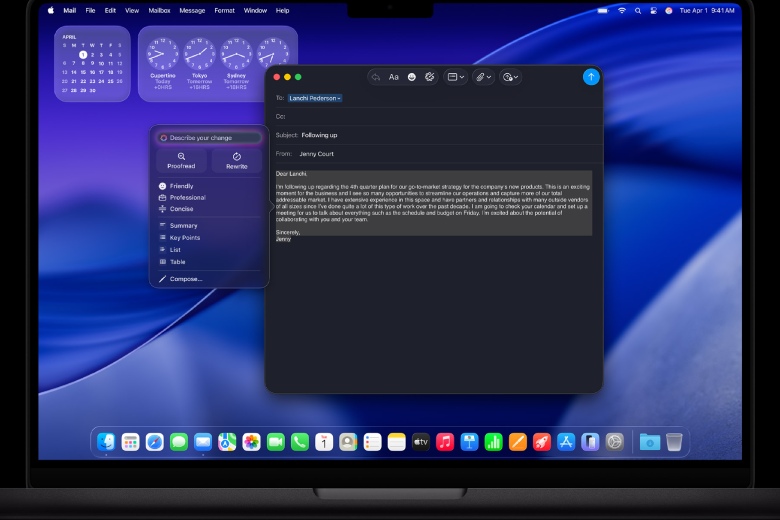Click the Writing Tools icon in toolbar
This screenshot has width=780, height=520.
click(x=430, y=77)
